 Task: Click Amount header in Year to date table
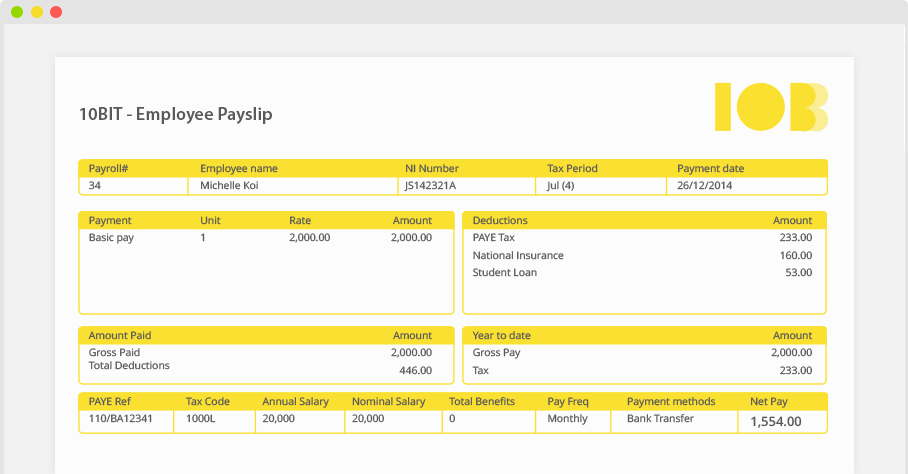[x=792, y=335]
